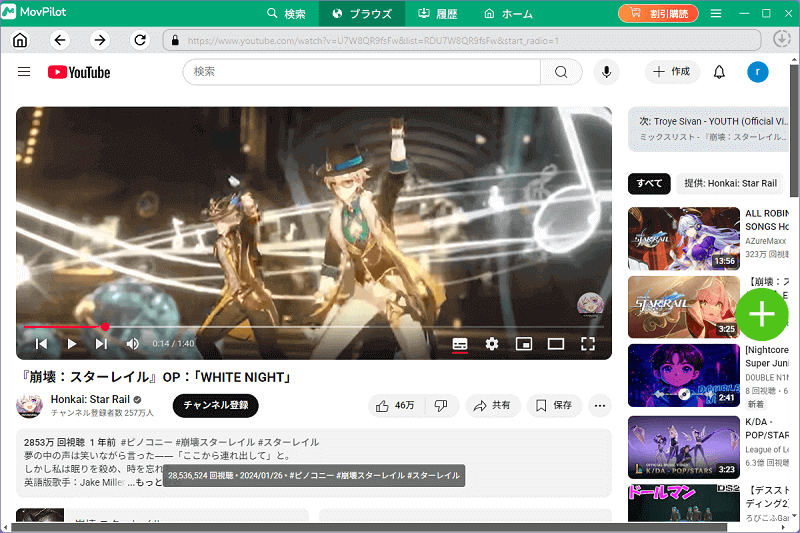Viewport: 800px width, 533px height.
Task: Open the Honkai: Star Rail channel name
Action: 90,399
